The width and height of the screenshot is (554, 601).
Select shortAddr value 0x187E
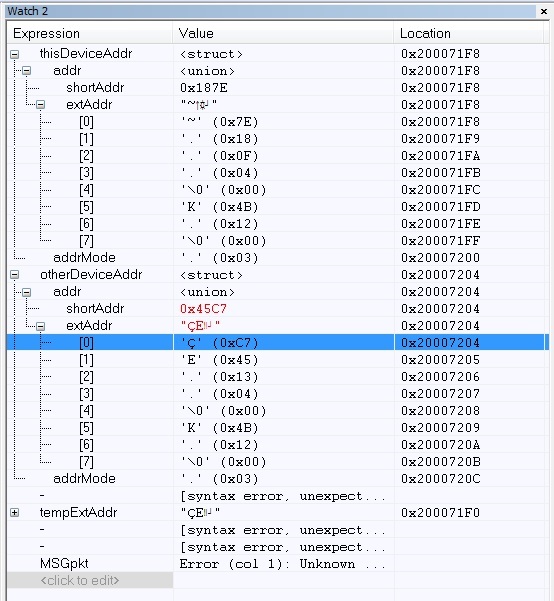204,88
